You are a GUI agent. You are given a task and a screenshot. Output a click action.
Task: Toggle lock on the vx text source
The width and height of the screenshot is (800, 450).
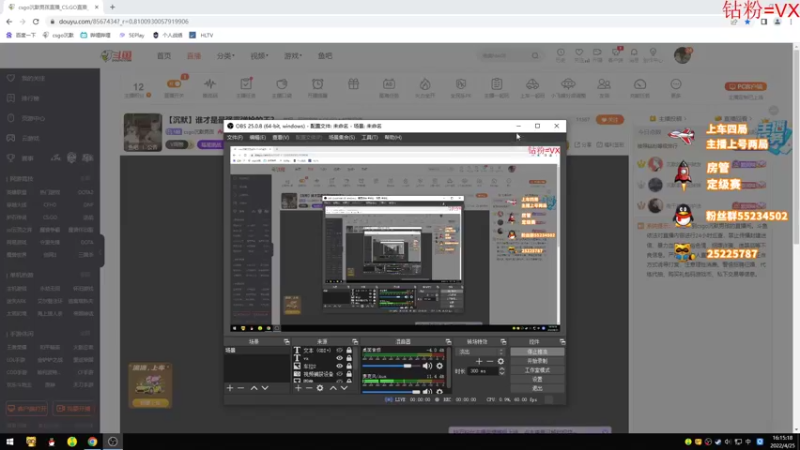point(349,358)
